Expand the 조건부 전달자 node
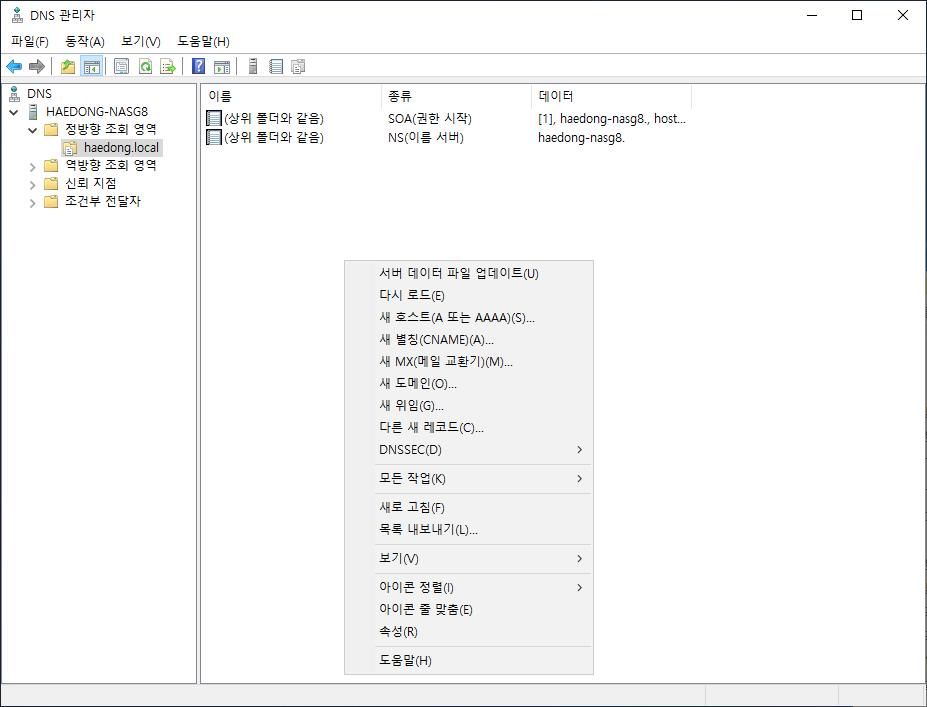This screenshot has width=927, height=707. point(33,203)
